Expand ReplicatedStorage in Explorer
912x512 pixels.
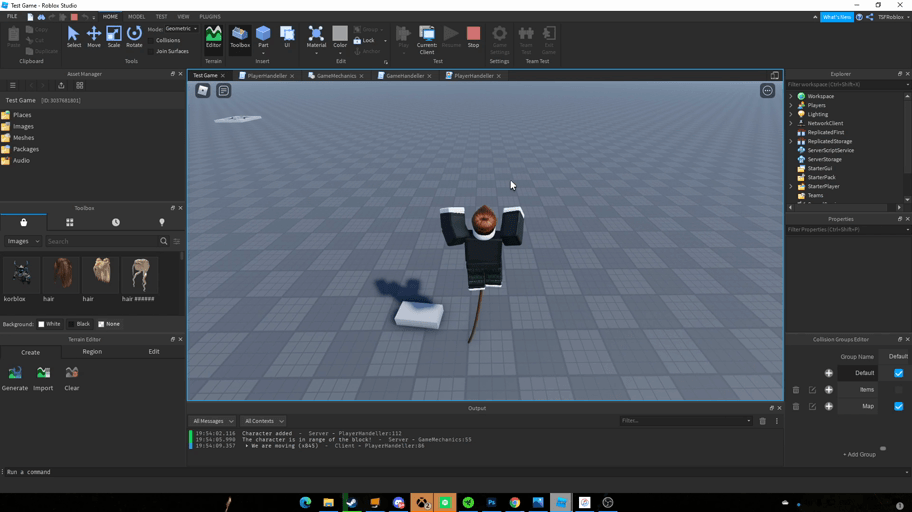790,141
